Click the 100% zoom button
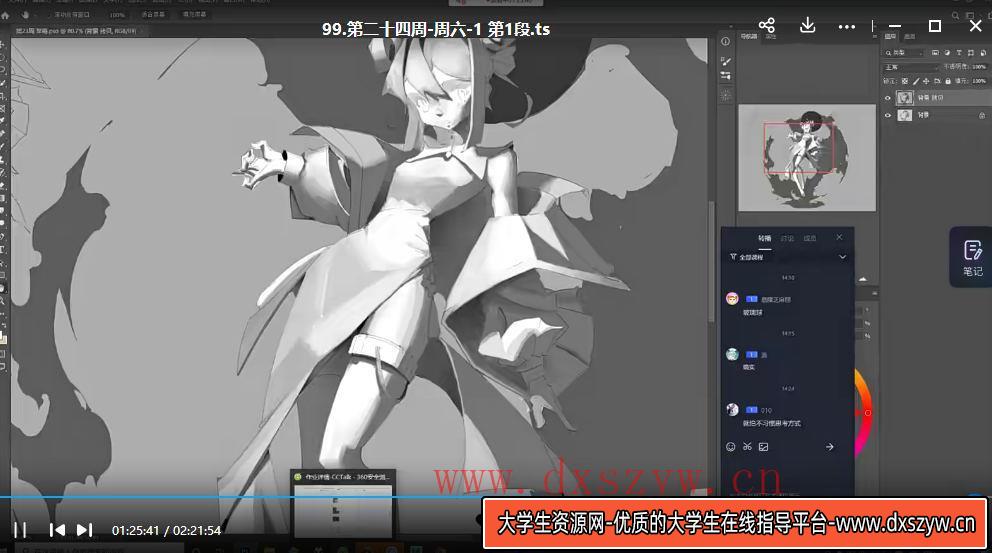The height and width of the screenshot is (553, 992). coord(117,15)
